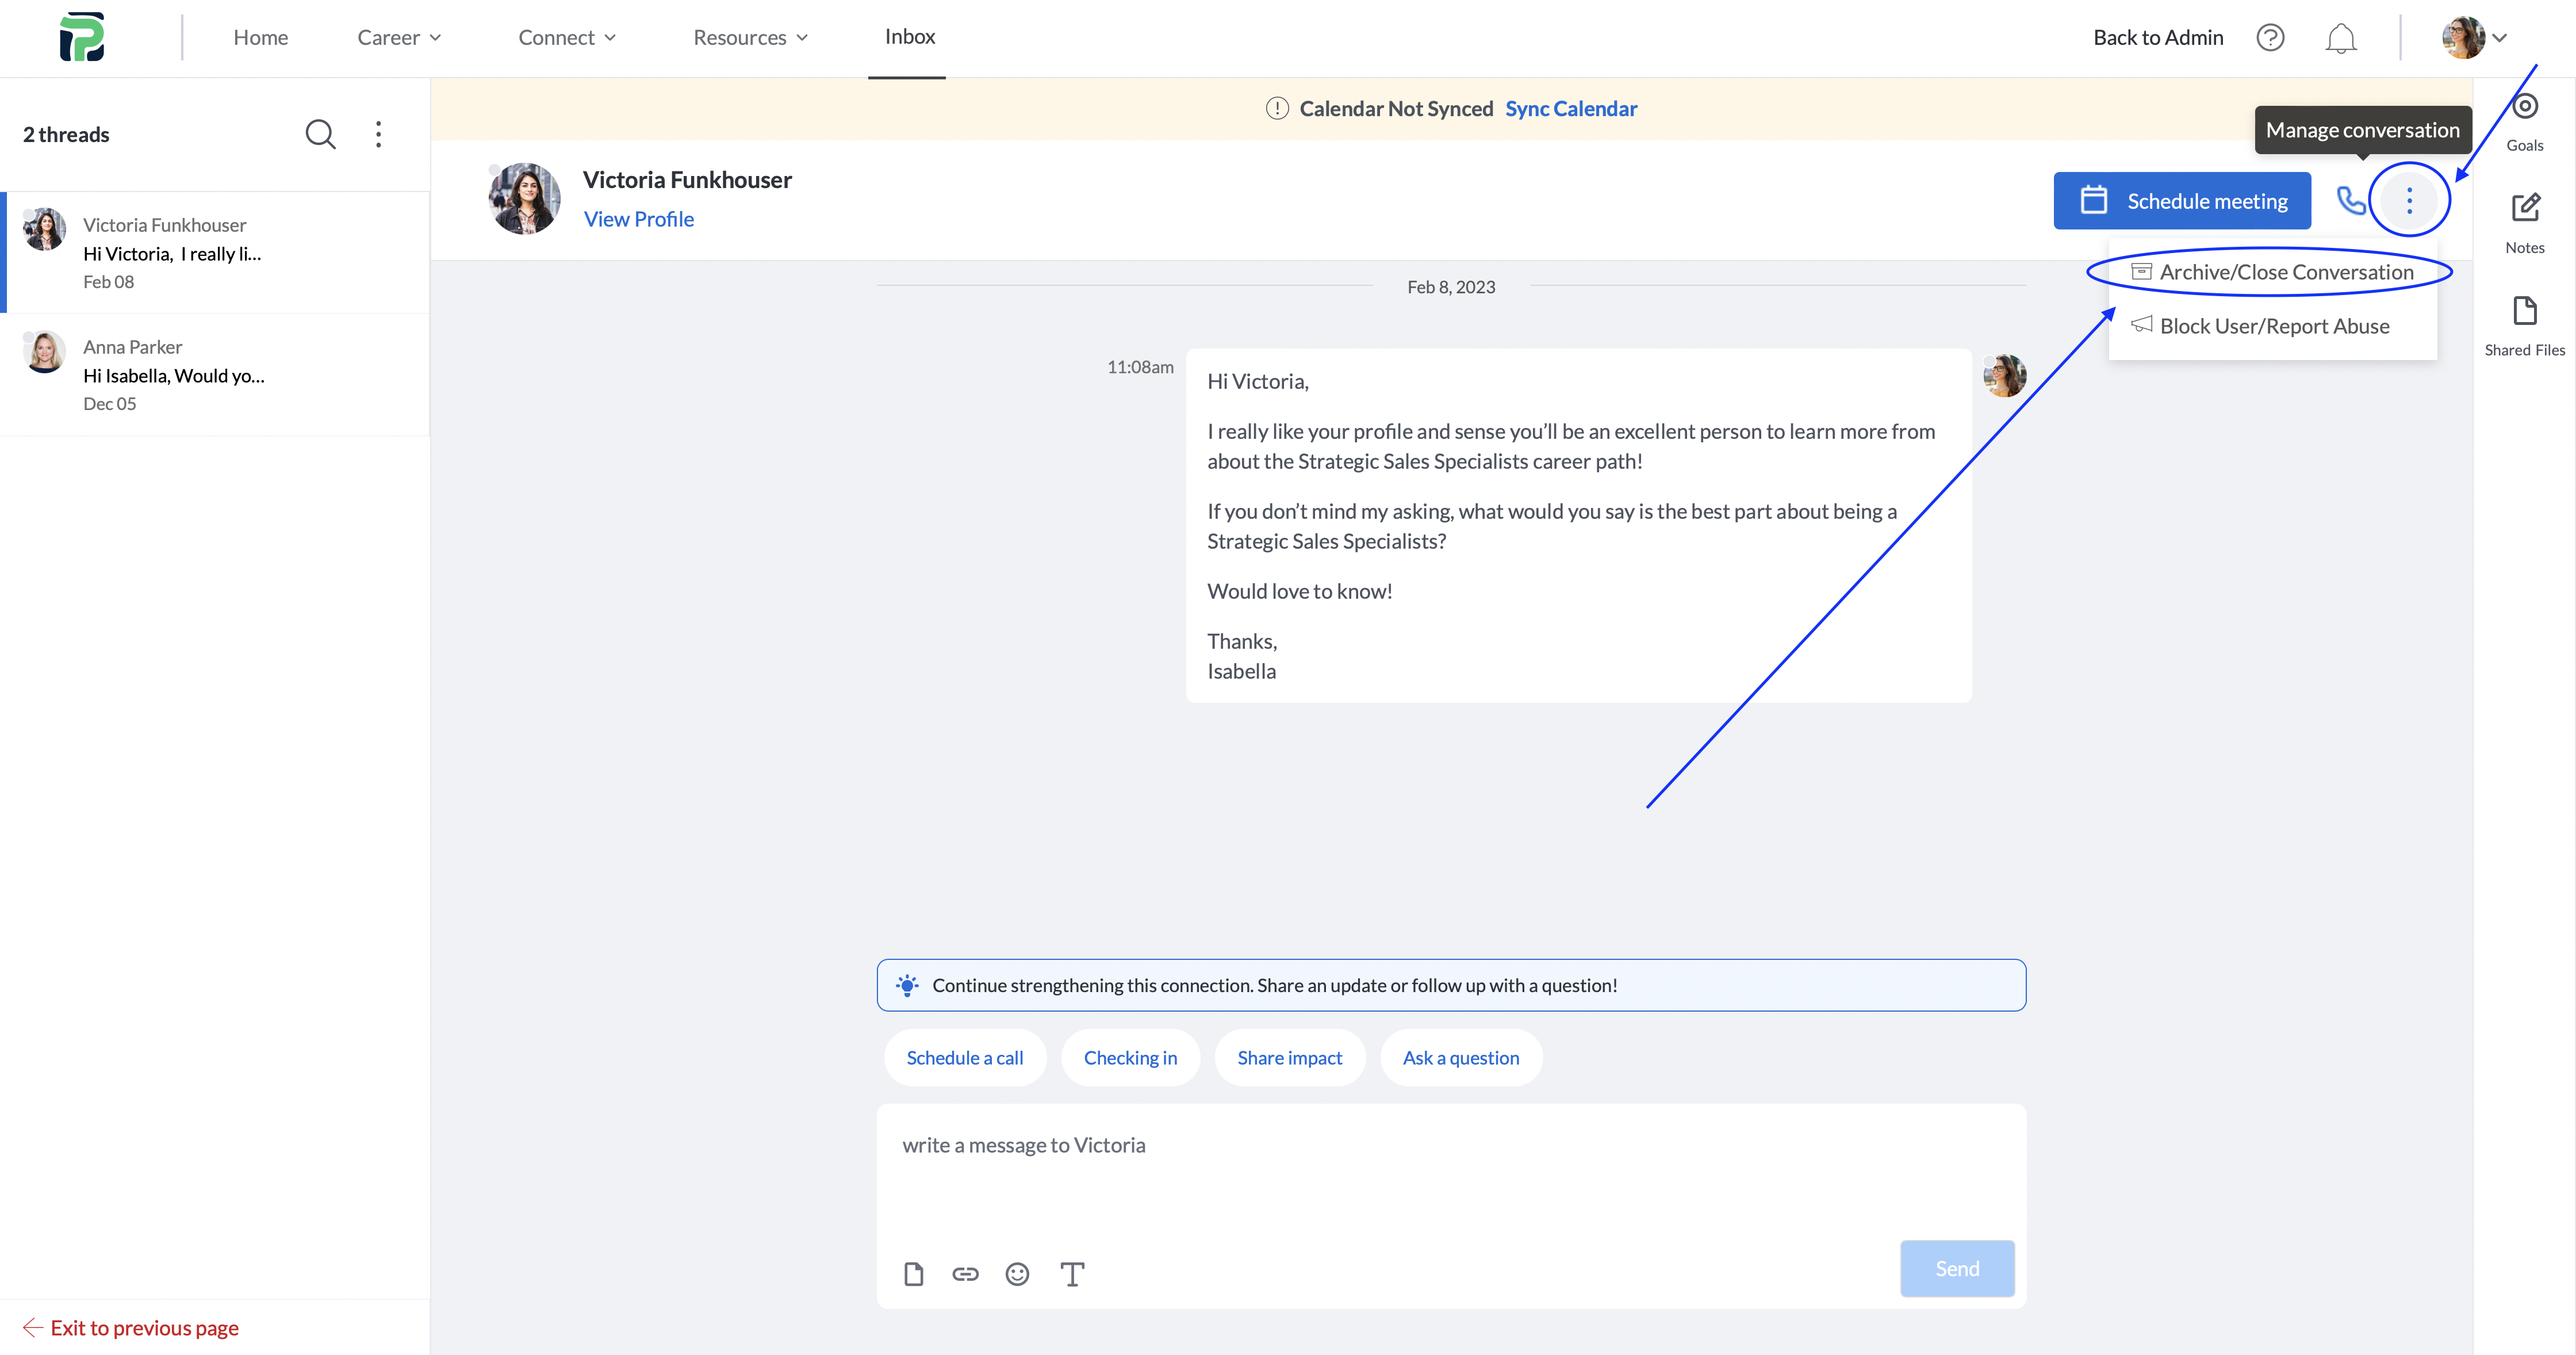Click the lightbulb tip icon
Viewport: 2576px width, 1355px height.
coord(907,985)
